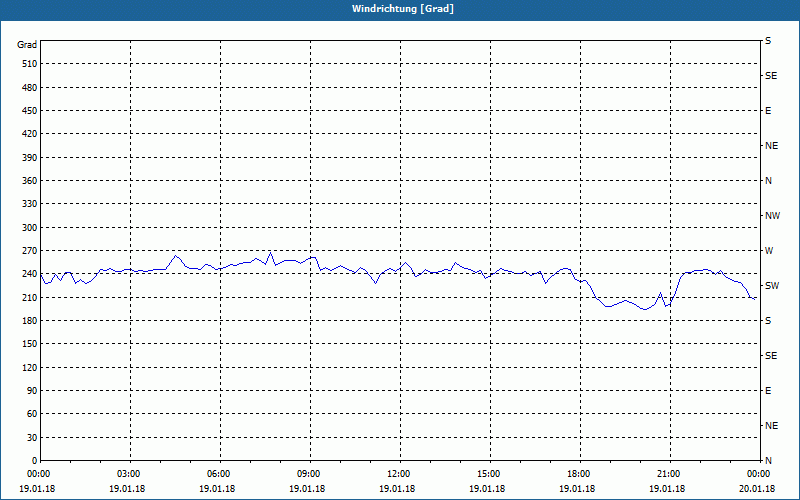Click the 180 degree y-axis label
The image size is (800, 500).
coord(30,321)
